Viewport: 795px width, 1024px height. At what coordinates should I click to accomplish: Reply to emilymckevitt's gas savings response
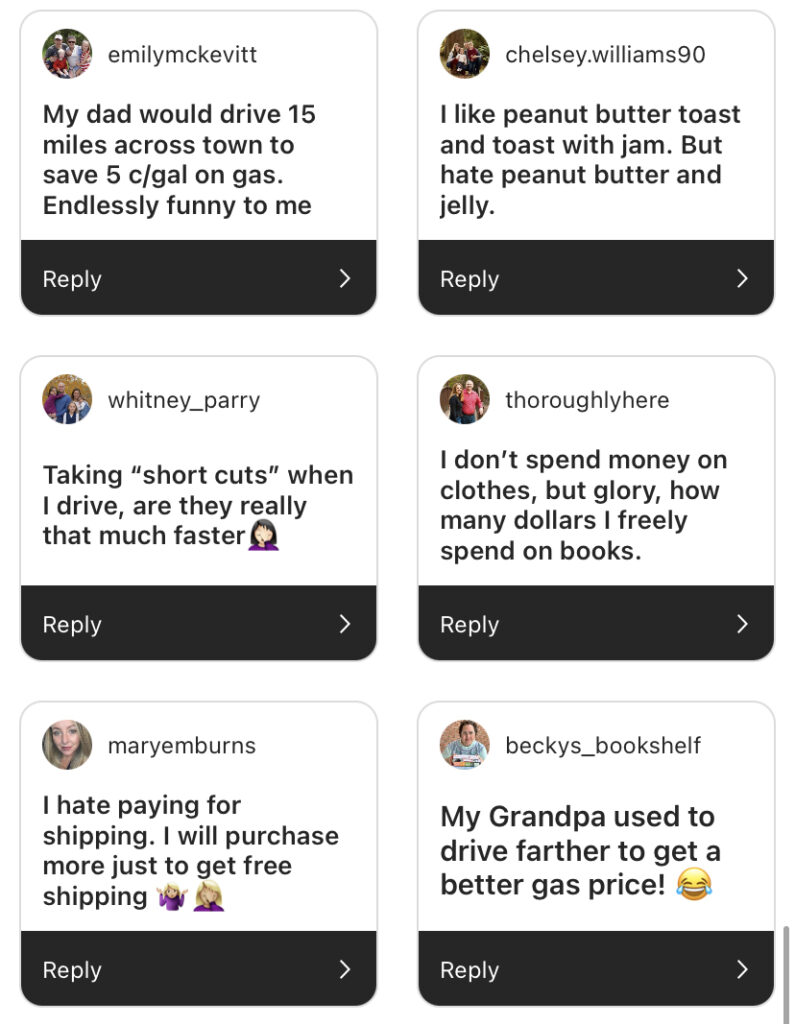(x=72, y=279)
